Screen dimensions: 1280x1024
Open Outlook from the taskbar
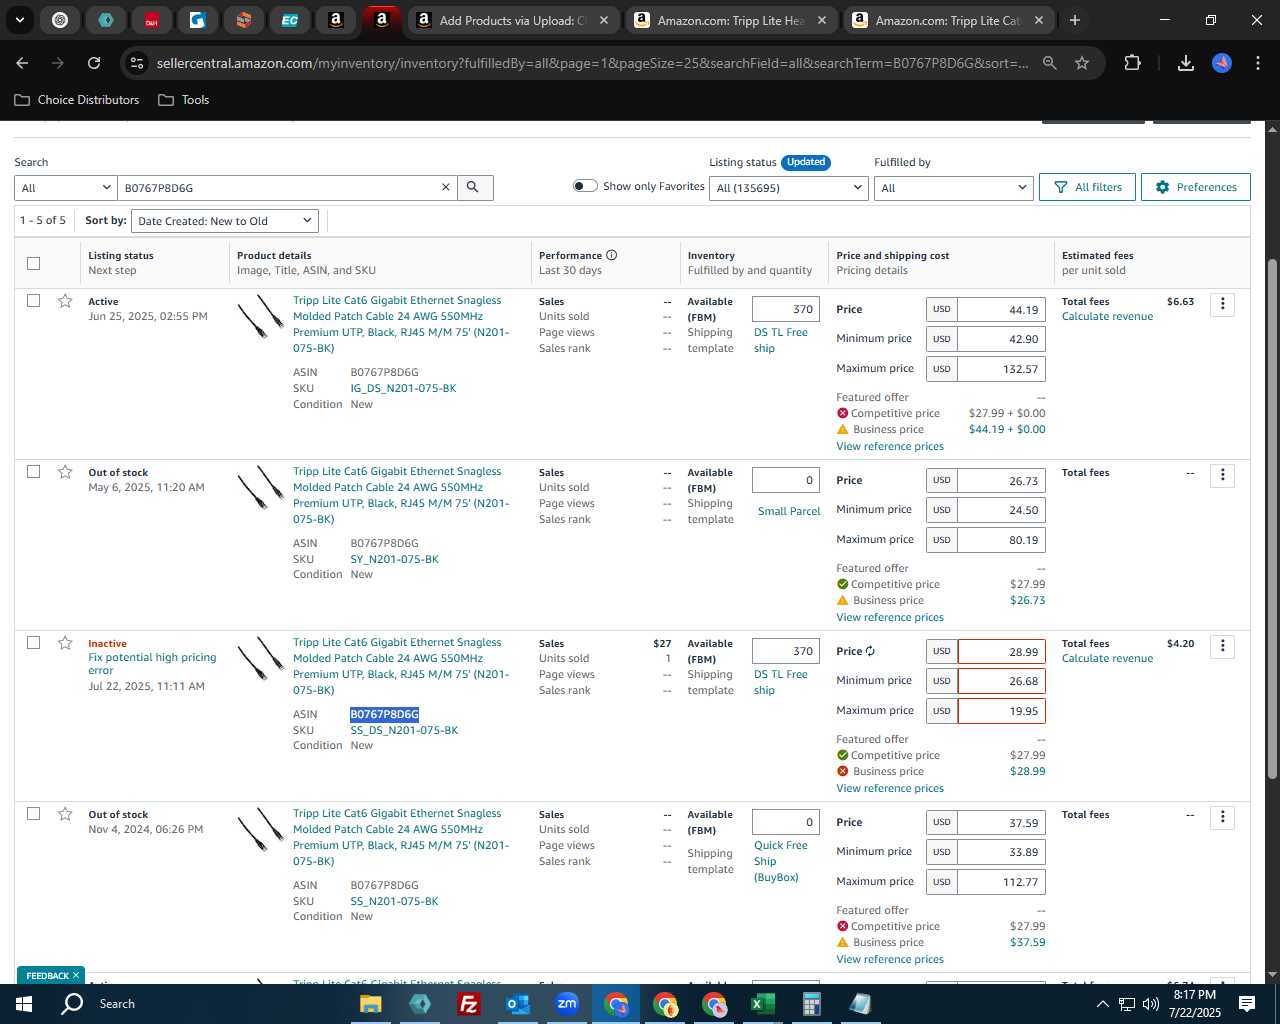click(518, 1004)
